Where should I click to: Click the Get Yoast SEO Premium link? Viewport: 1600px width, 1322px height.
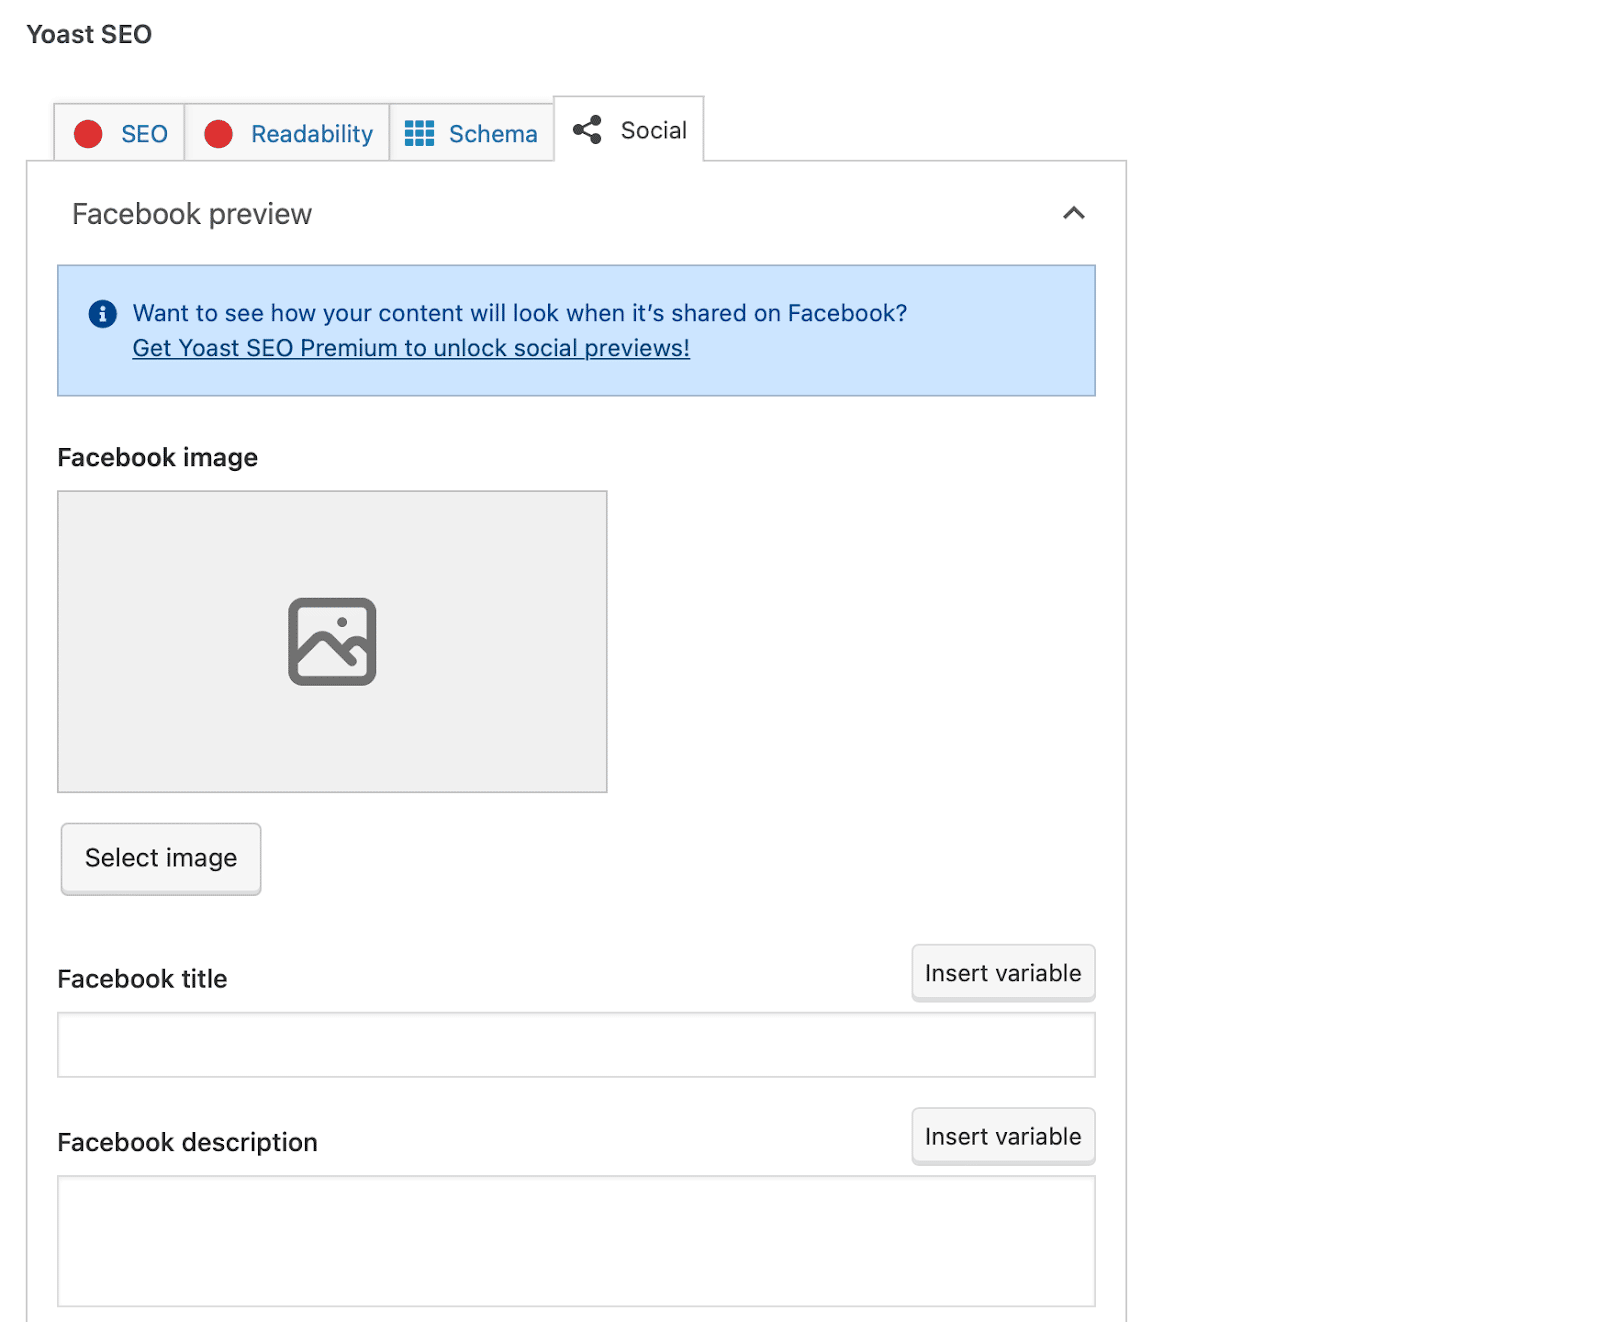coord(409,348)
